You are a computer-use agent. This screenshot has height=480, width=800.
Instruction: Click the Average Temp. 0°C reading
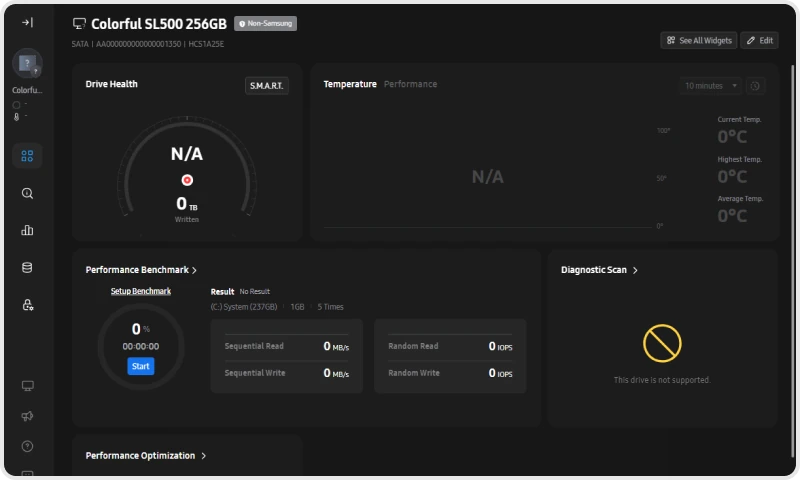click(733, 216)
